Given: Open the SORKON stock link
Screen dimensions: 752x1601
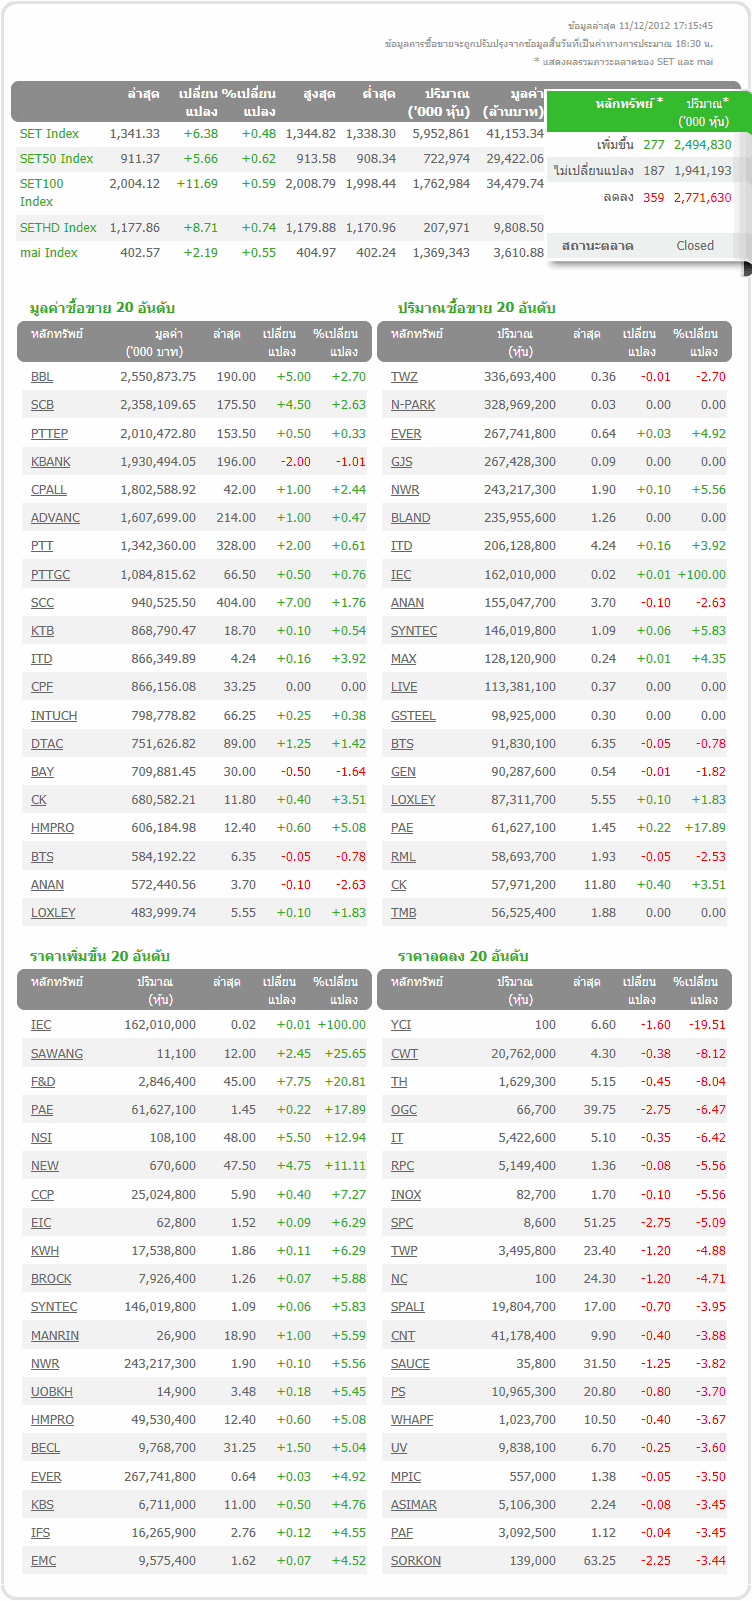Looking at the screenshot, I should (x=416, y=1560).
